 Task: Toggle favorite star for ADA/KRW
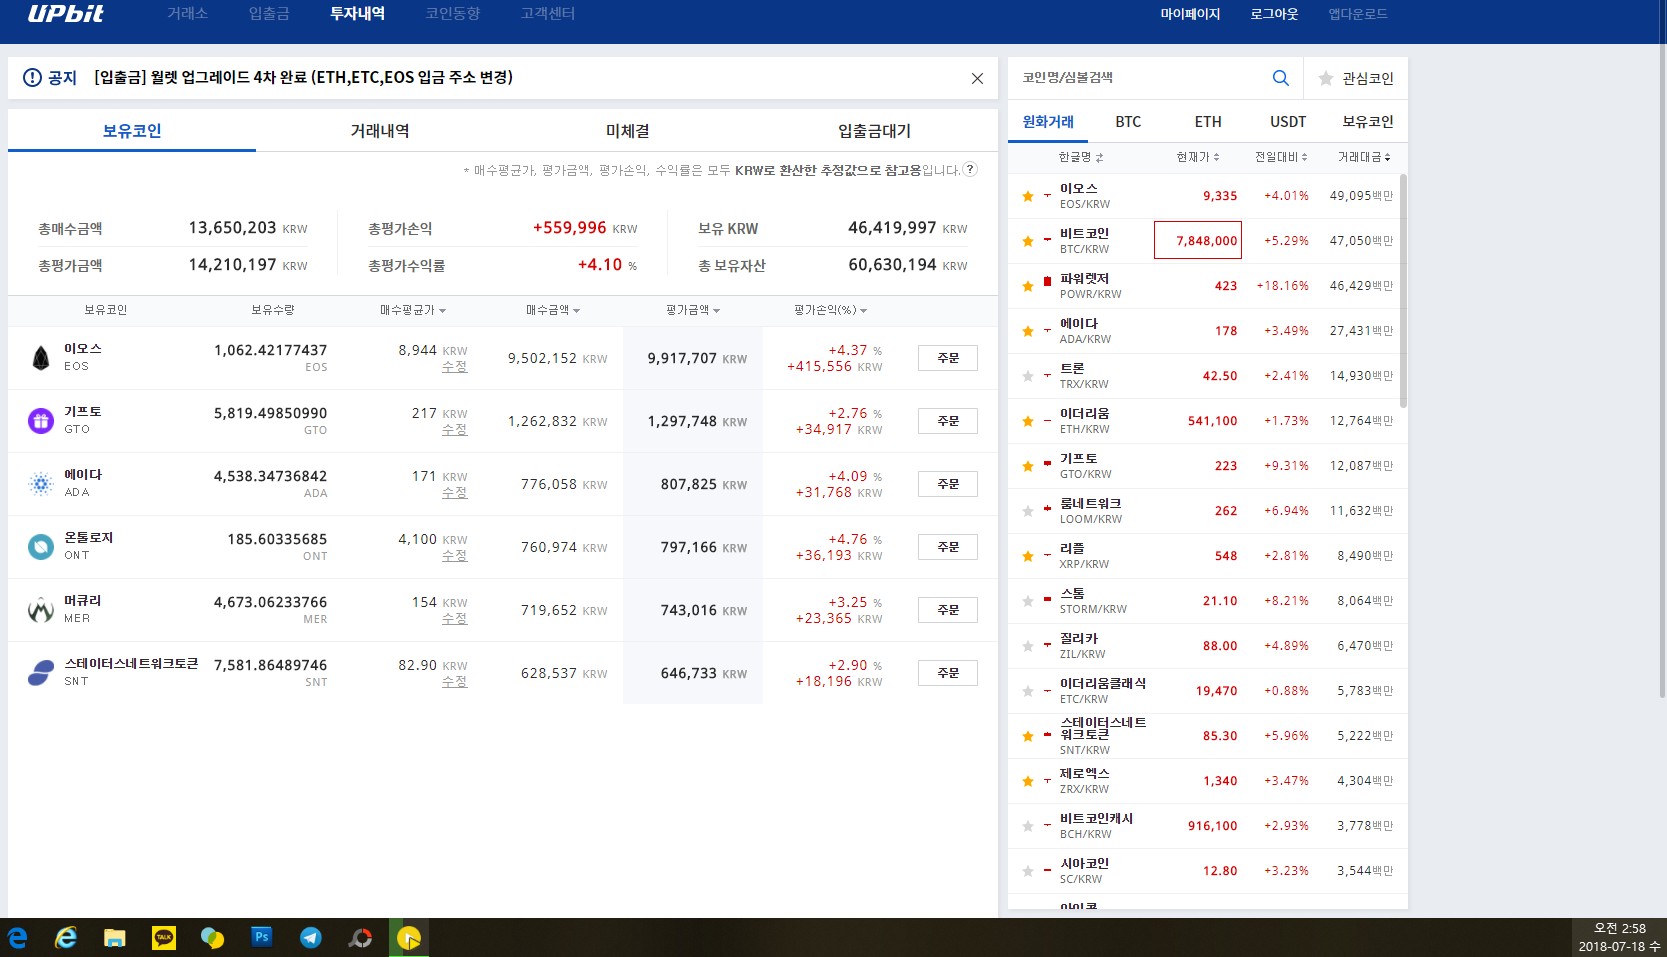tap(1028, 331)
